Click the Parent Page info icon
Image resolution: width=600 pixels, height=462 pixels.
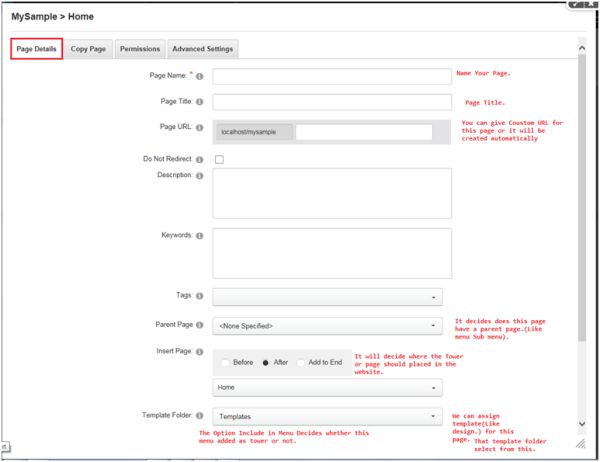pos(199,325)
